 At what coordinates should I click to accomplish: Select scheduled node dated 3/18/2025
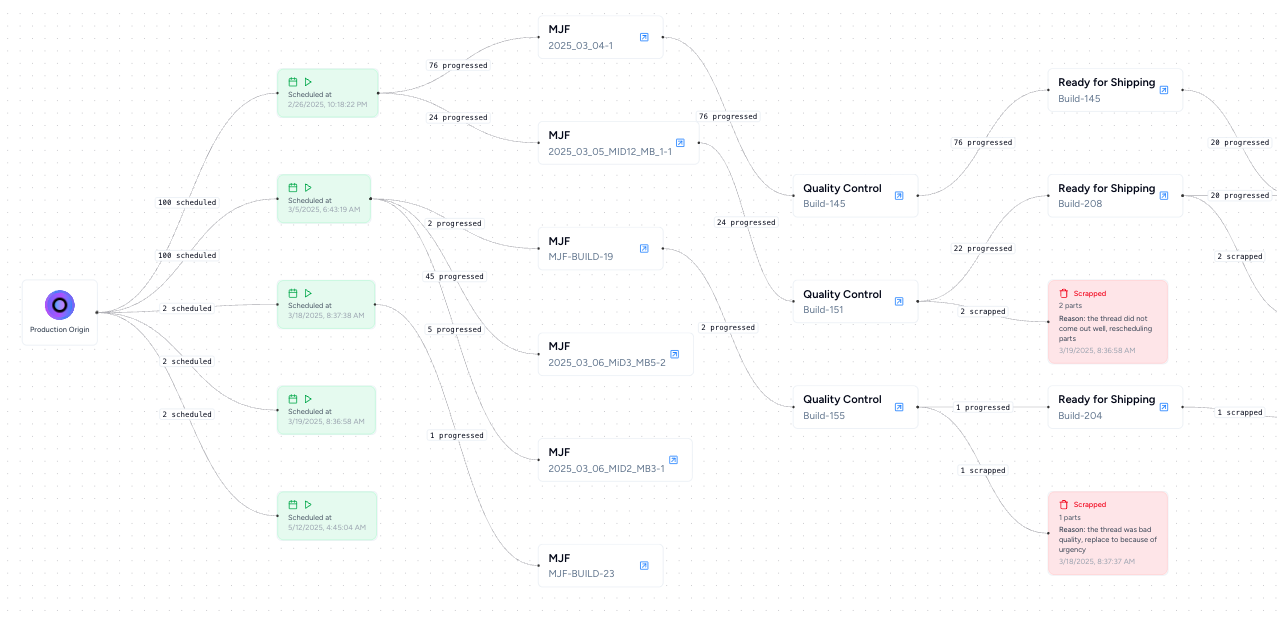tap(326, 304)
